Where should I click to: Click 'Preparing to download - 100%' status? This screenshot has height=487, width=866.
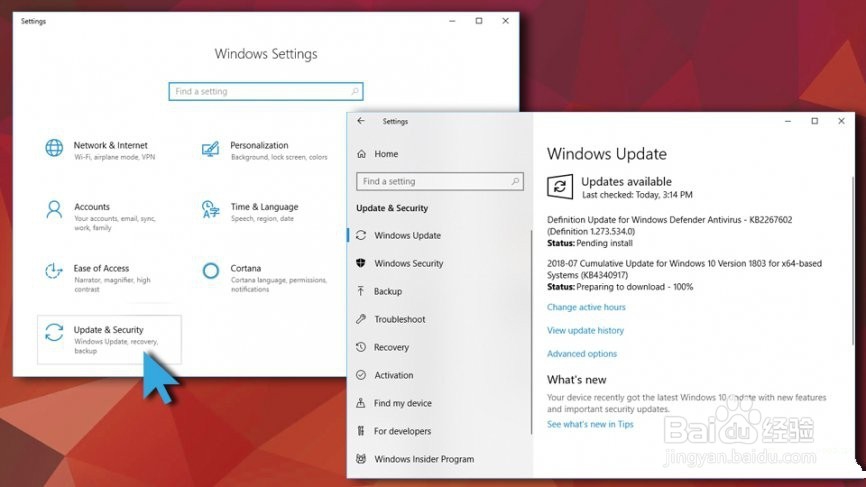coord(635,287)
